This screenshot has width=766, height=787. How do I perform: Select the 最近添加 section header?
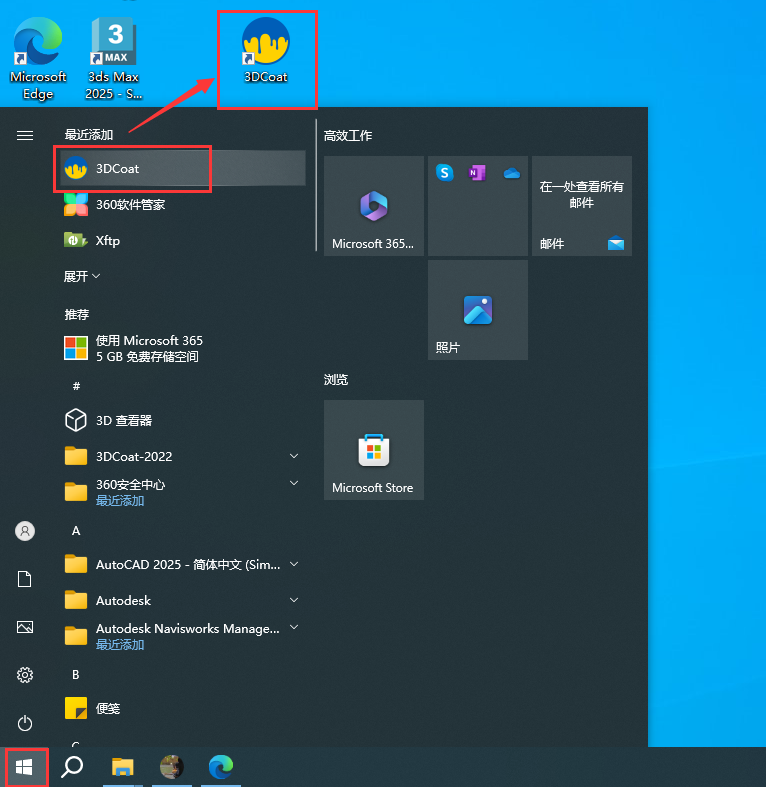click(x=89, y=135)
